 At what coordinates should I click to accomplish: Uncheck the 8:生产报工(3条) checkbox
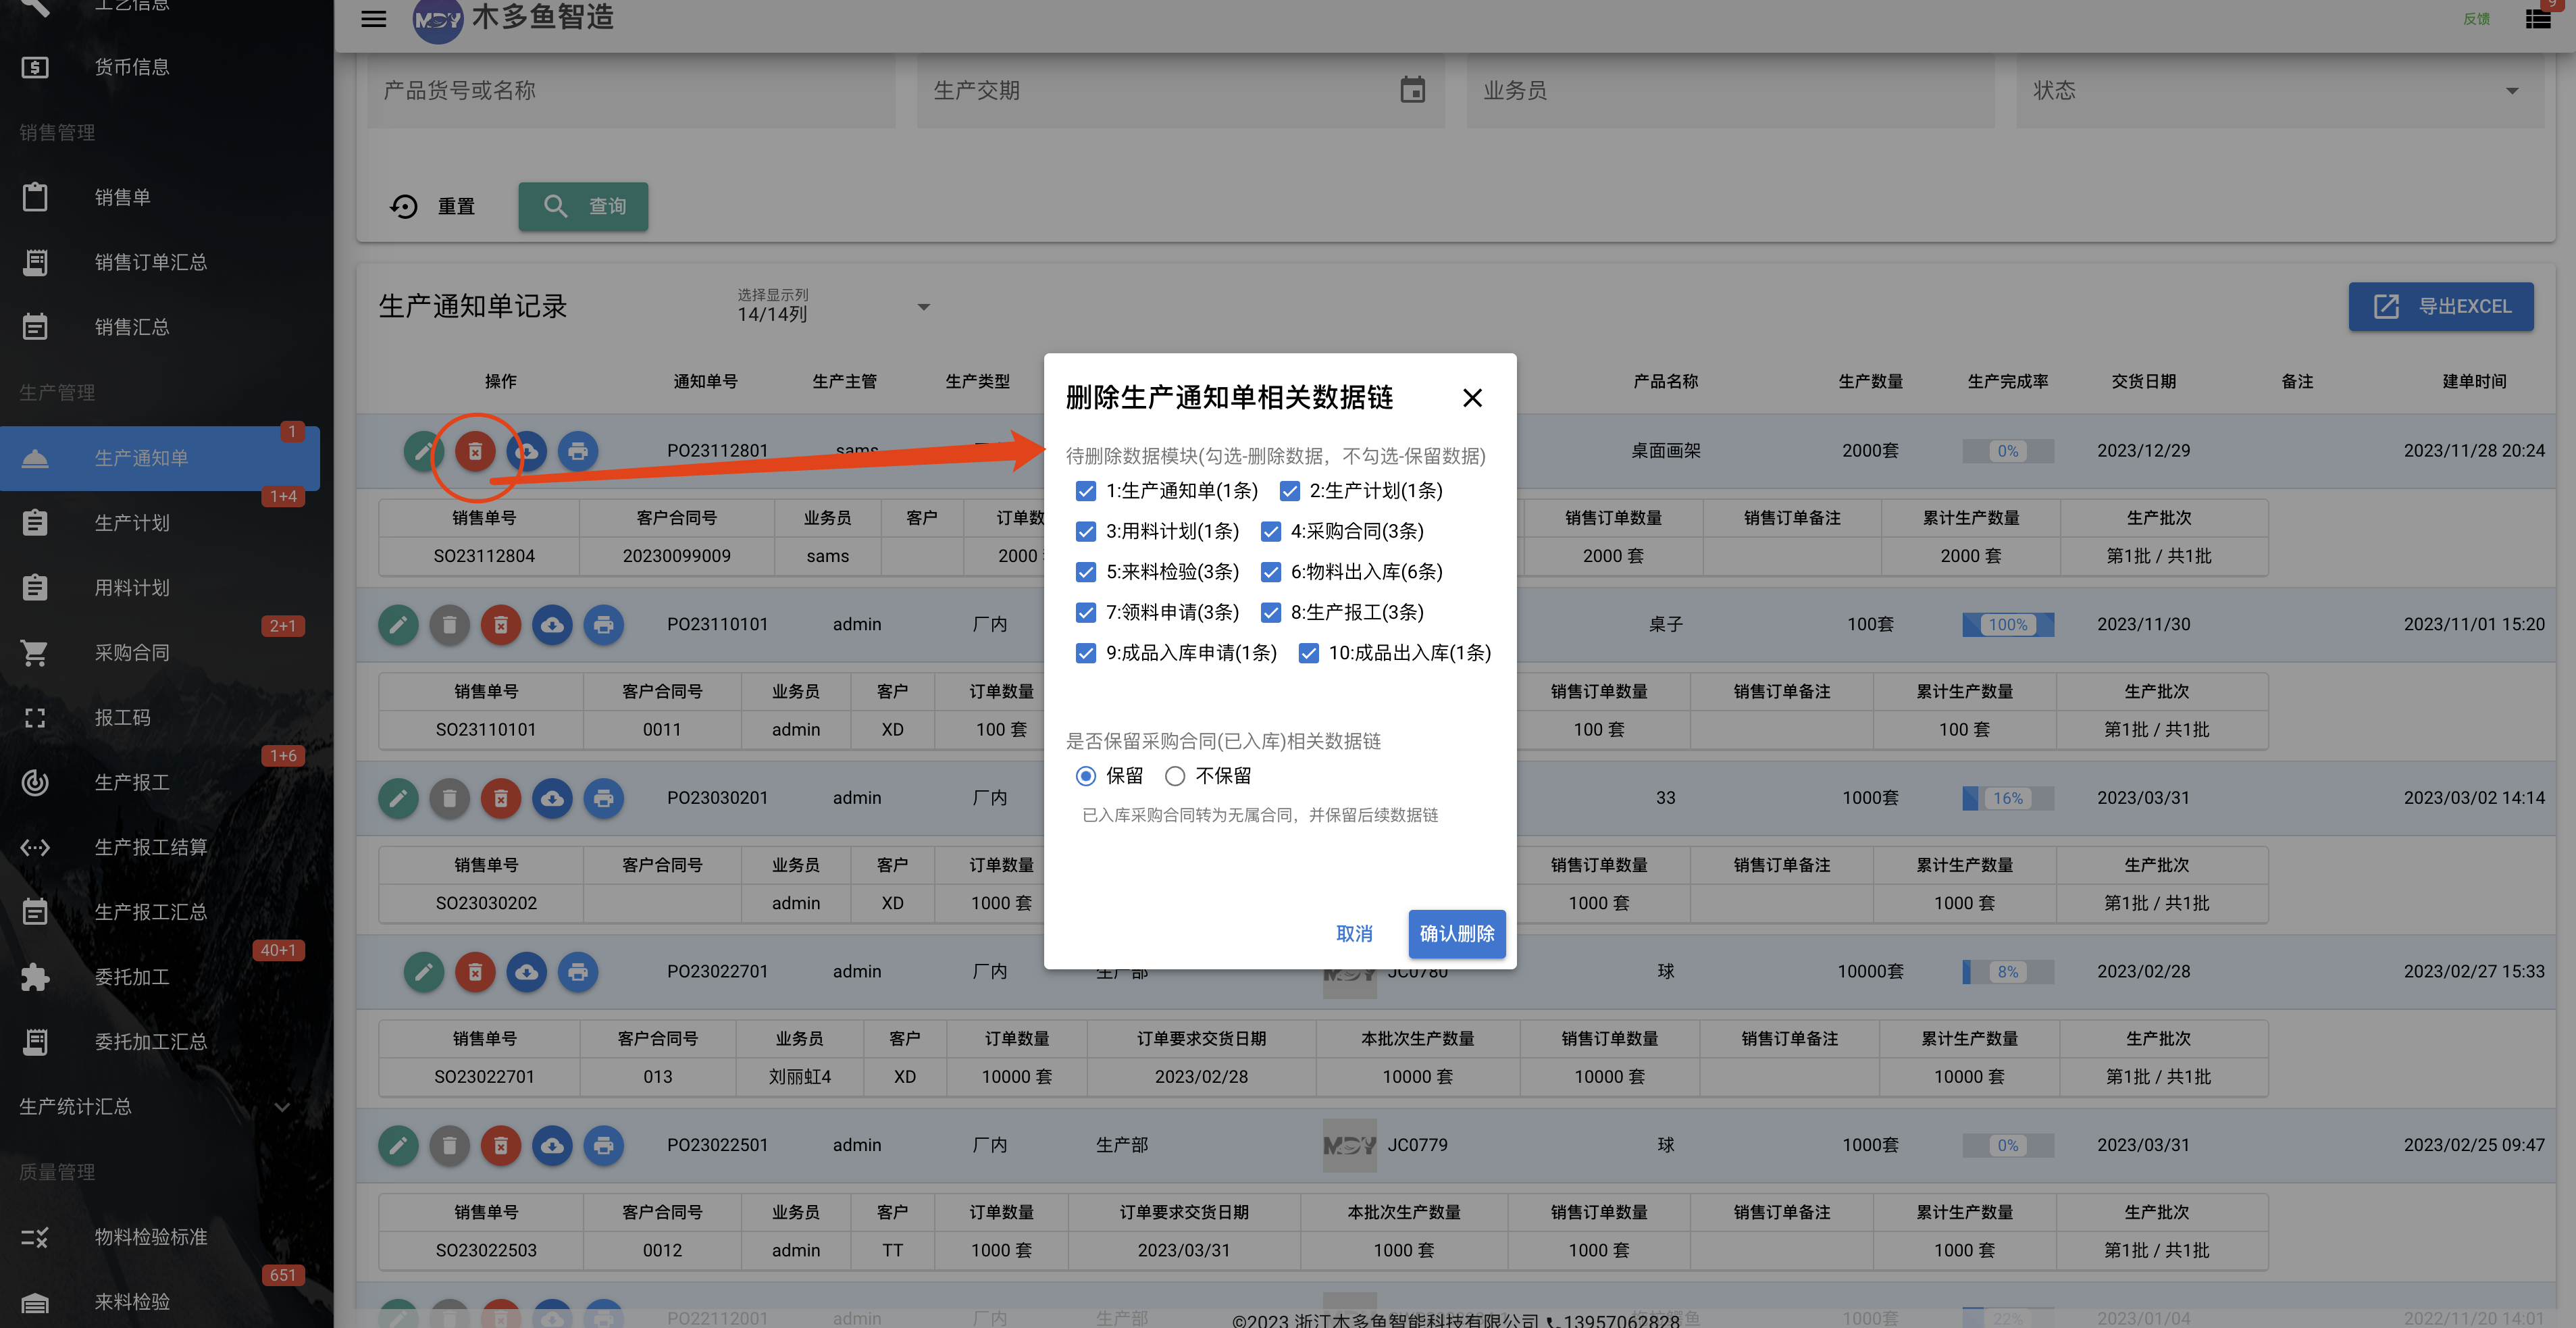1270,612
